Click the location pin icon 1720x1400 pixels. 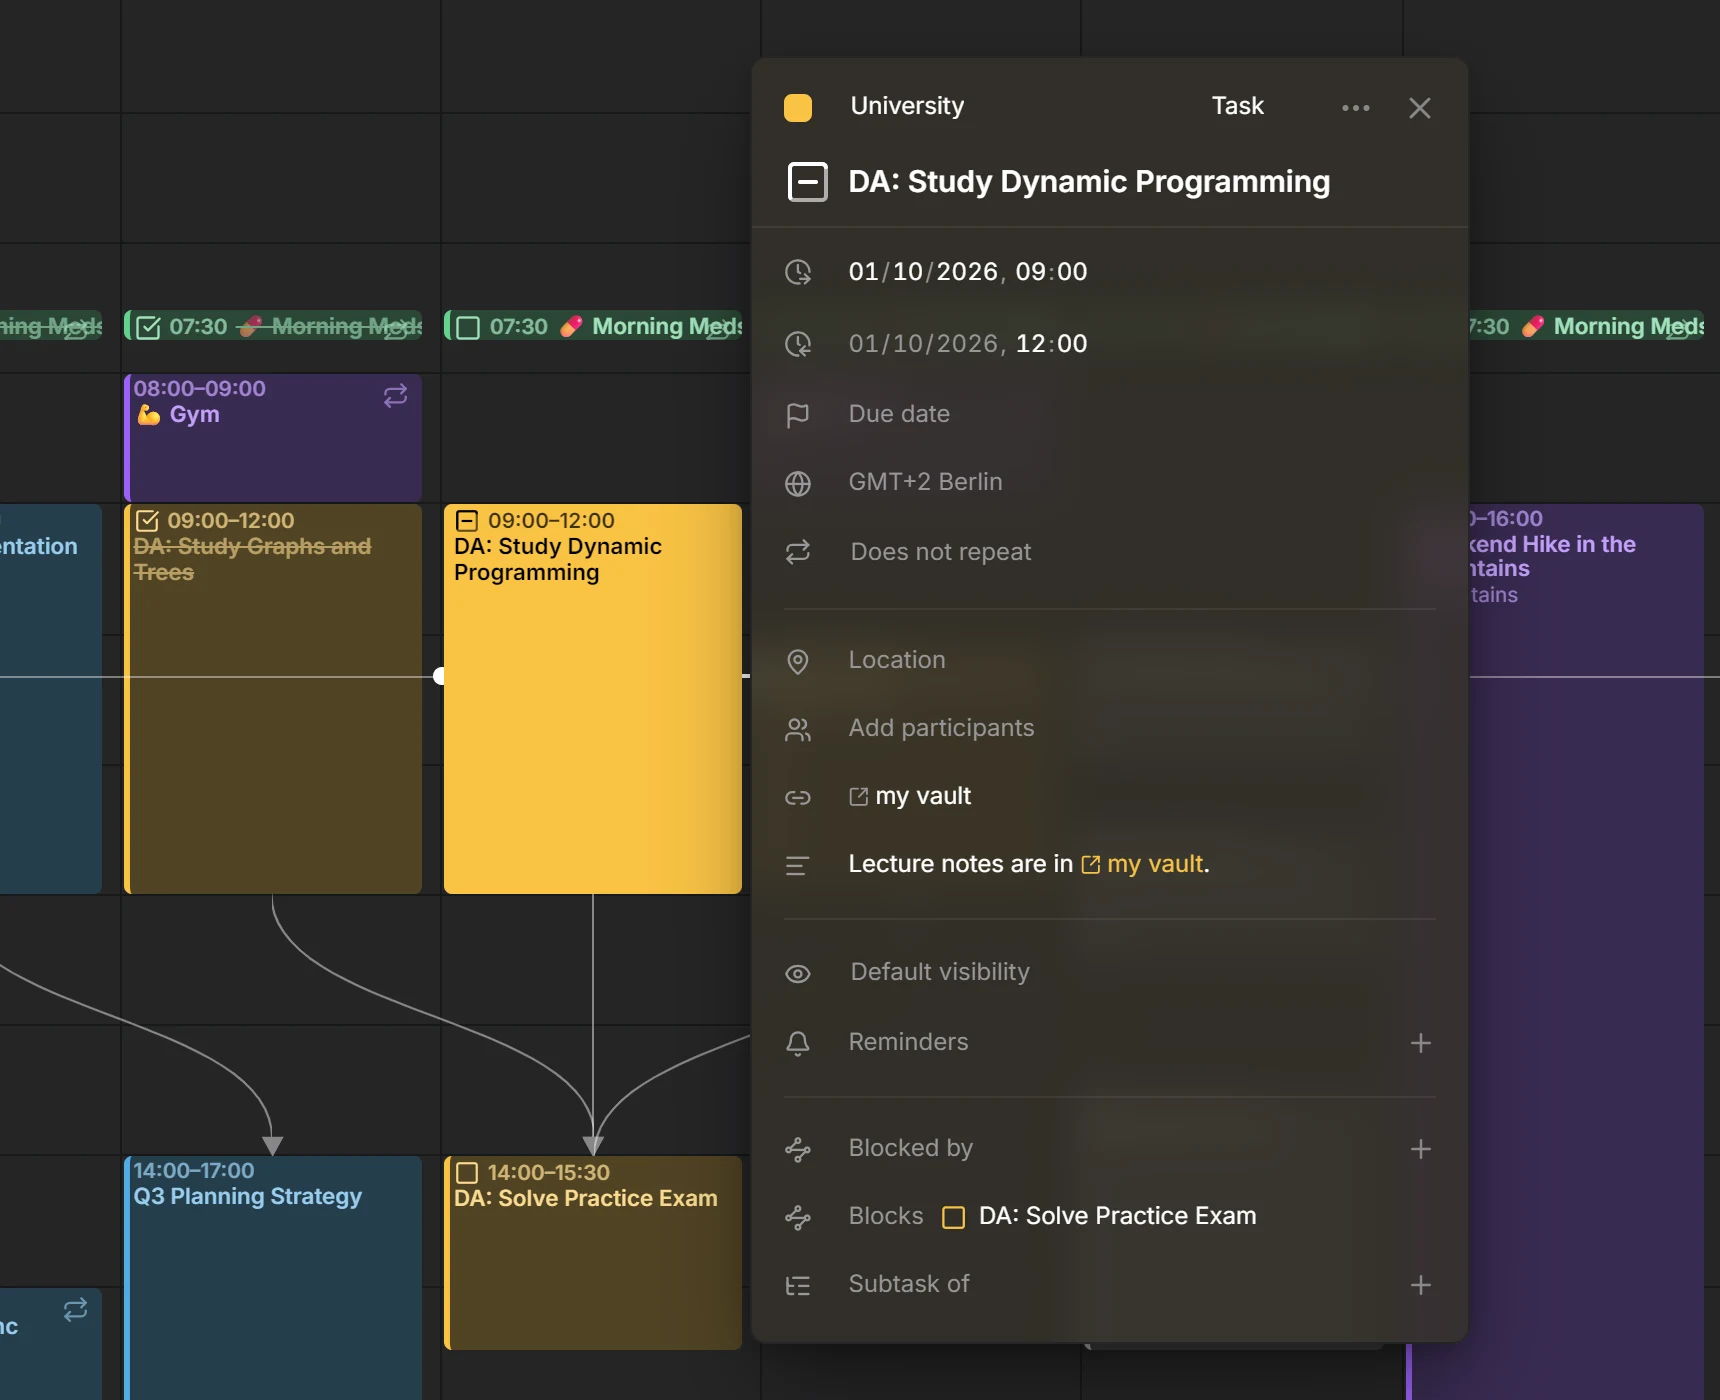pos(798,661)
